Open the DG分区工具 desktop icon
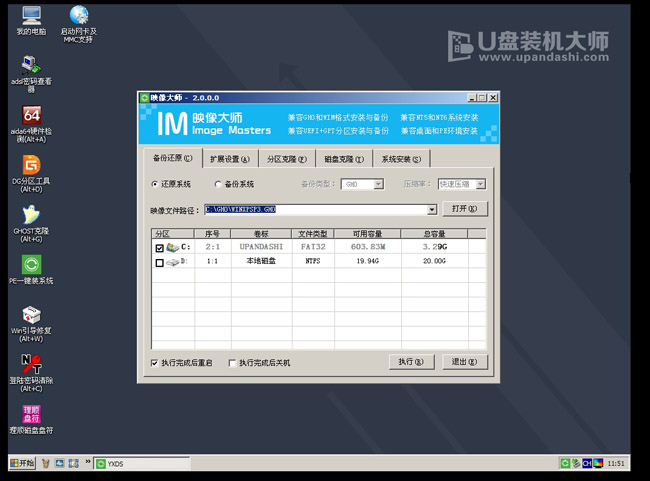The height and width of the screenshot is (481, 650). pyautogui.click(x=32, y=174)
